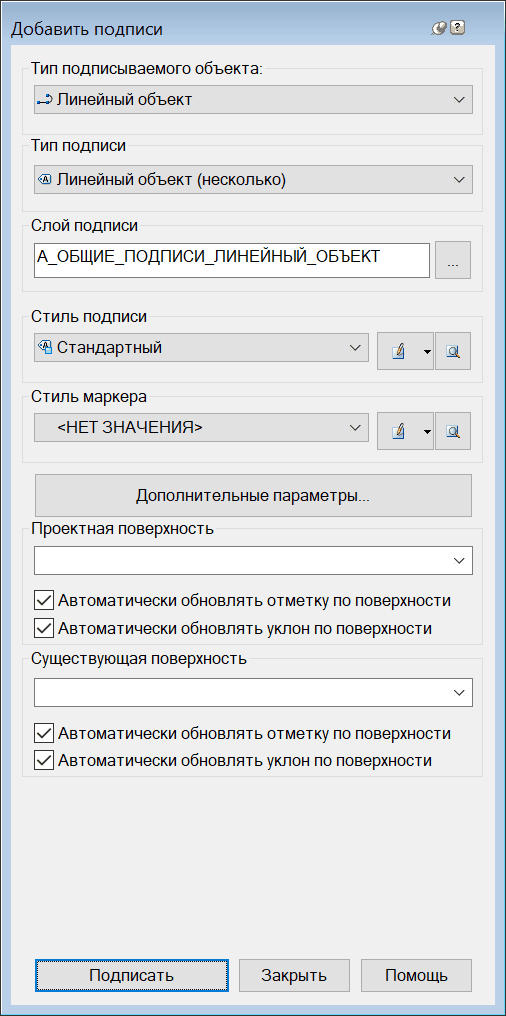Screen dimensions: 506x1016
Task: Open the 'Стандартный' label style dropdown
Action: pos(201,348)
